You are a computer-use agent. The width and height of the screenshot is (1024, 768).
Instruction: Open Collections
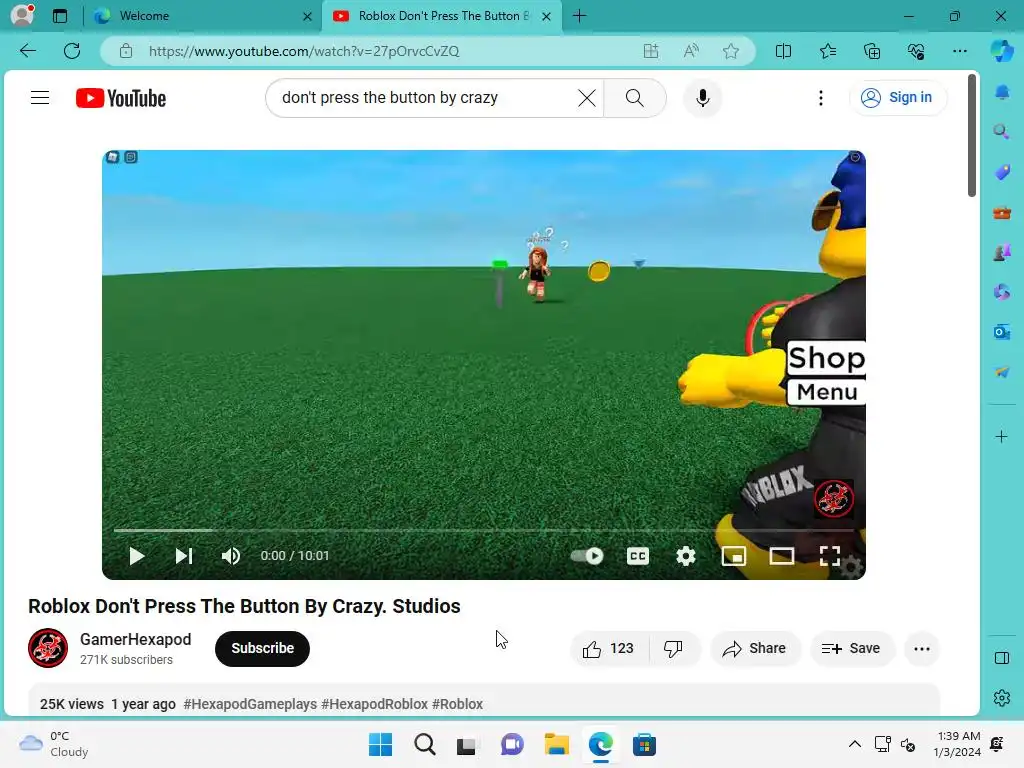click(872, 51)
